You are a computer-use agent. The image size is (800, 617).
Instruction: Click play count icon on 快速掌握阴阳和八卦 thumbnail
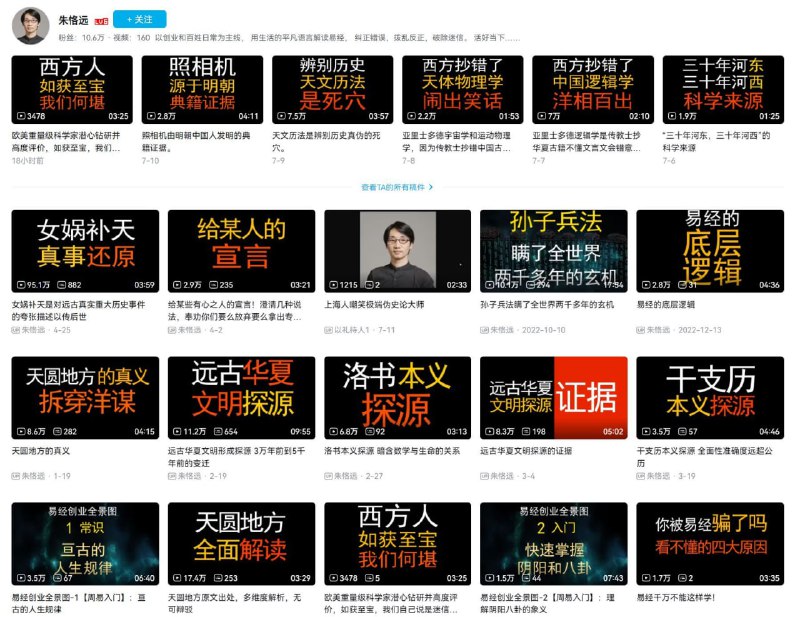pyautogui.click(x=488, y=578)
